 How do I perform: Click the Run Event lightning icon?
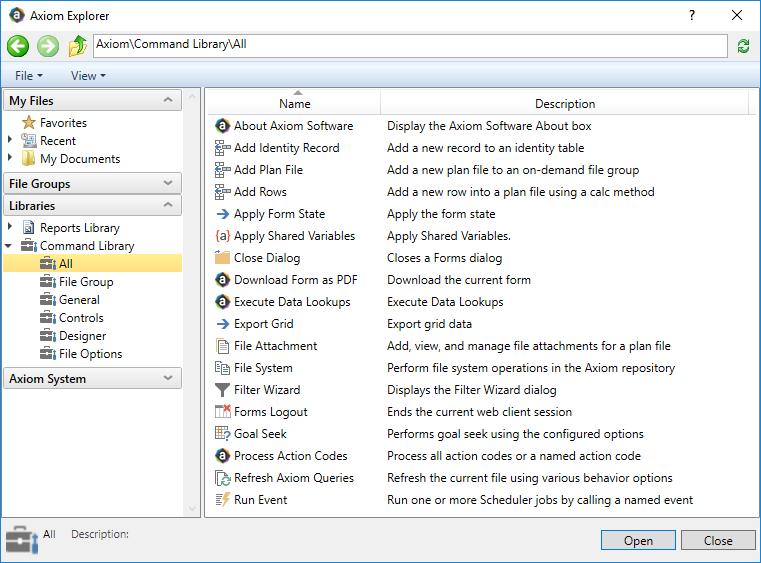click(x=223, y=500)
